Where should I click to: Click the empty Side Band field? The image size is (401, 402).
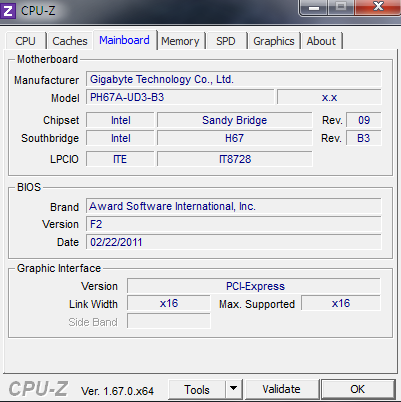pos(169,321)
